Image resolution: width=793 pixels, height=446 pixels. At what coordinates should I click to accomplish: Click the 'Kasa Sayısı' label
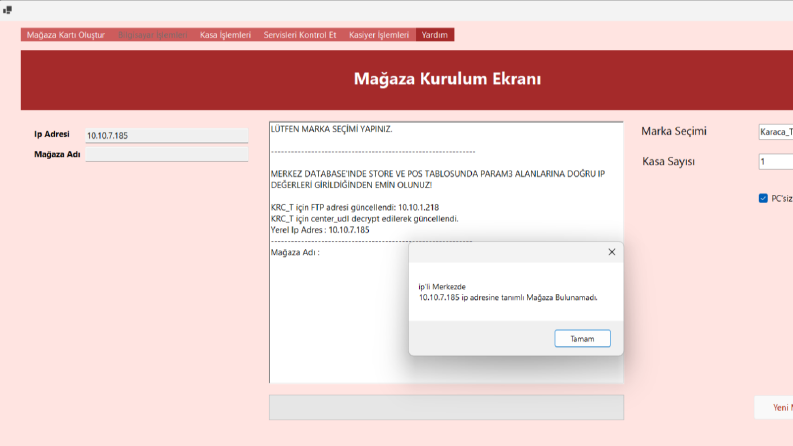[x=668, y=161]
